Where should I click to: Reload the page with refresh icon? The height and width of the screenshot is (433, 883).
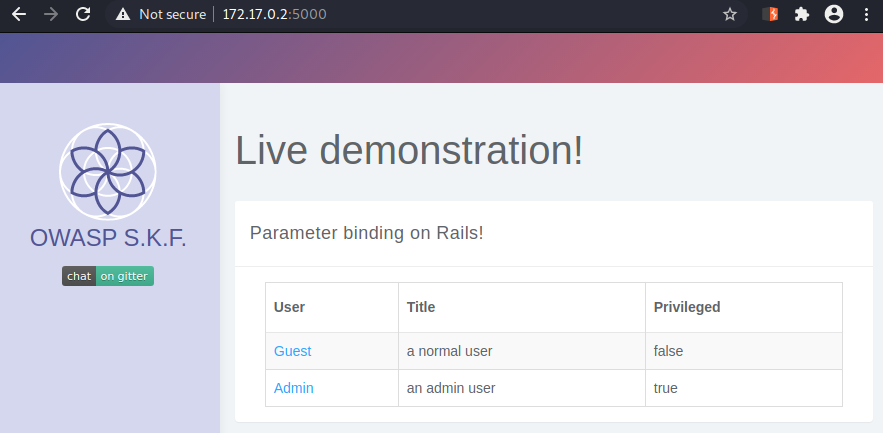(83, 14)
